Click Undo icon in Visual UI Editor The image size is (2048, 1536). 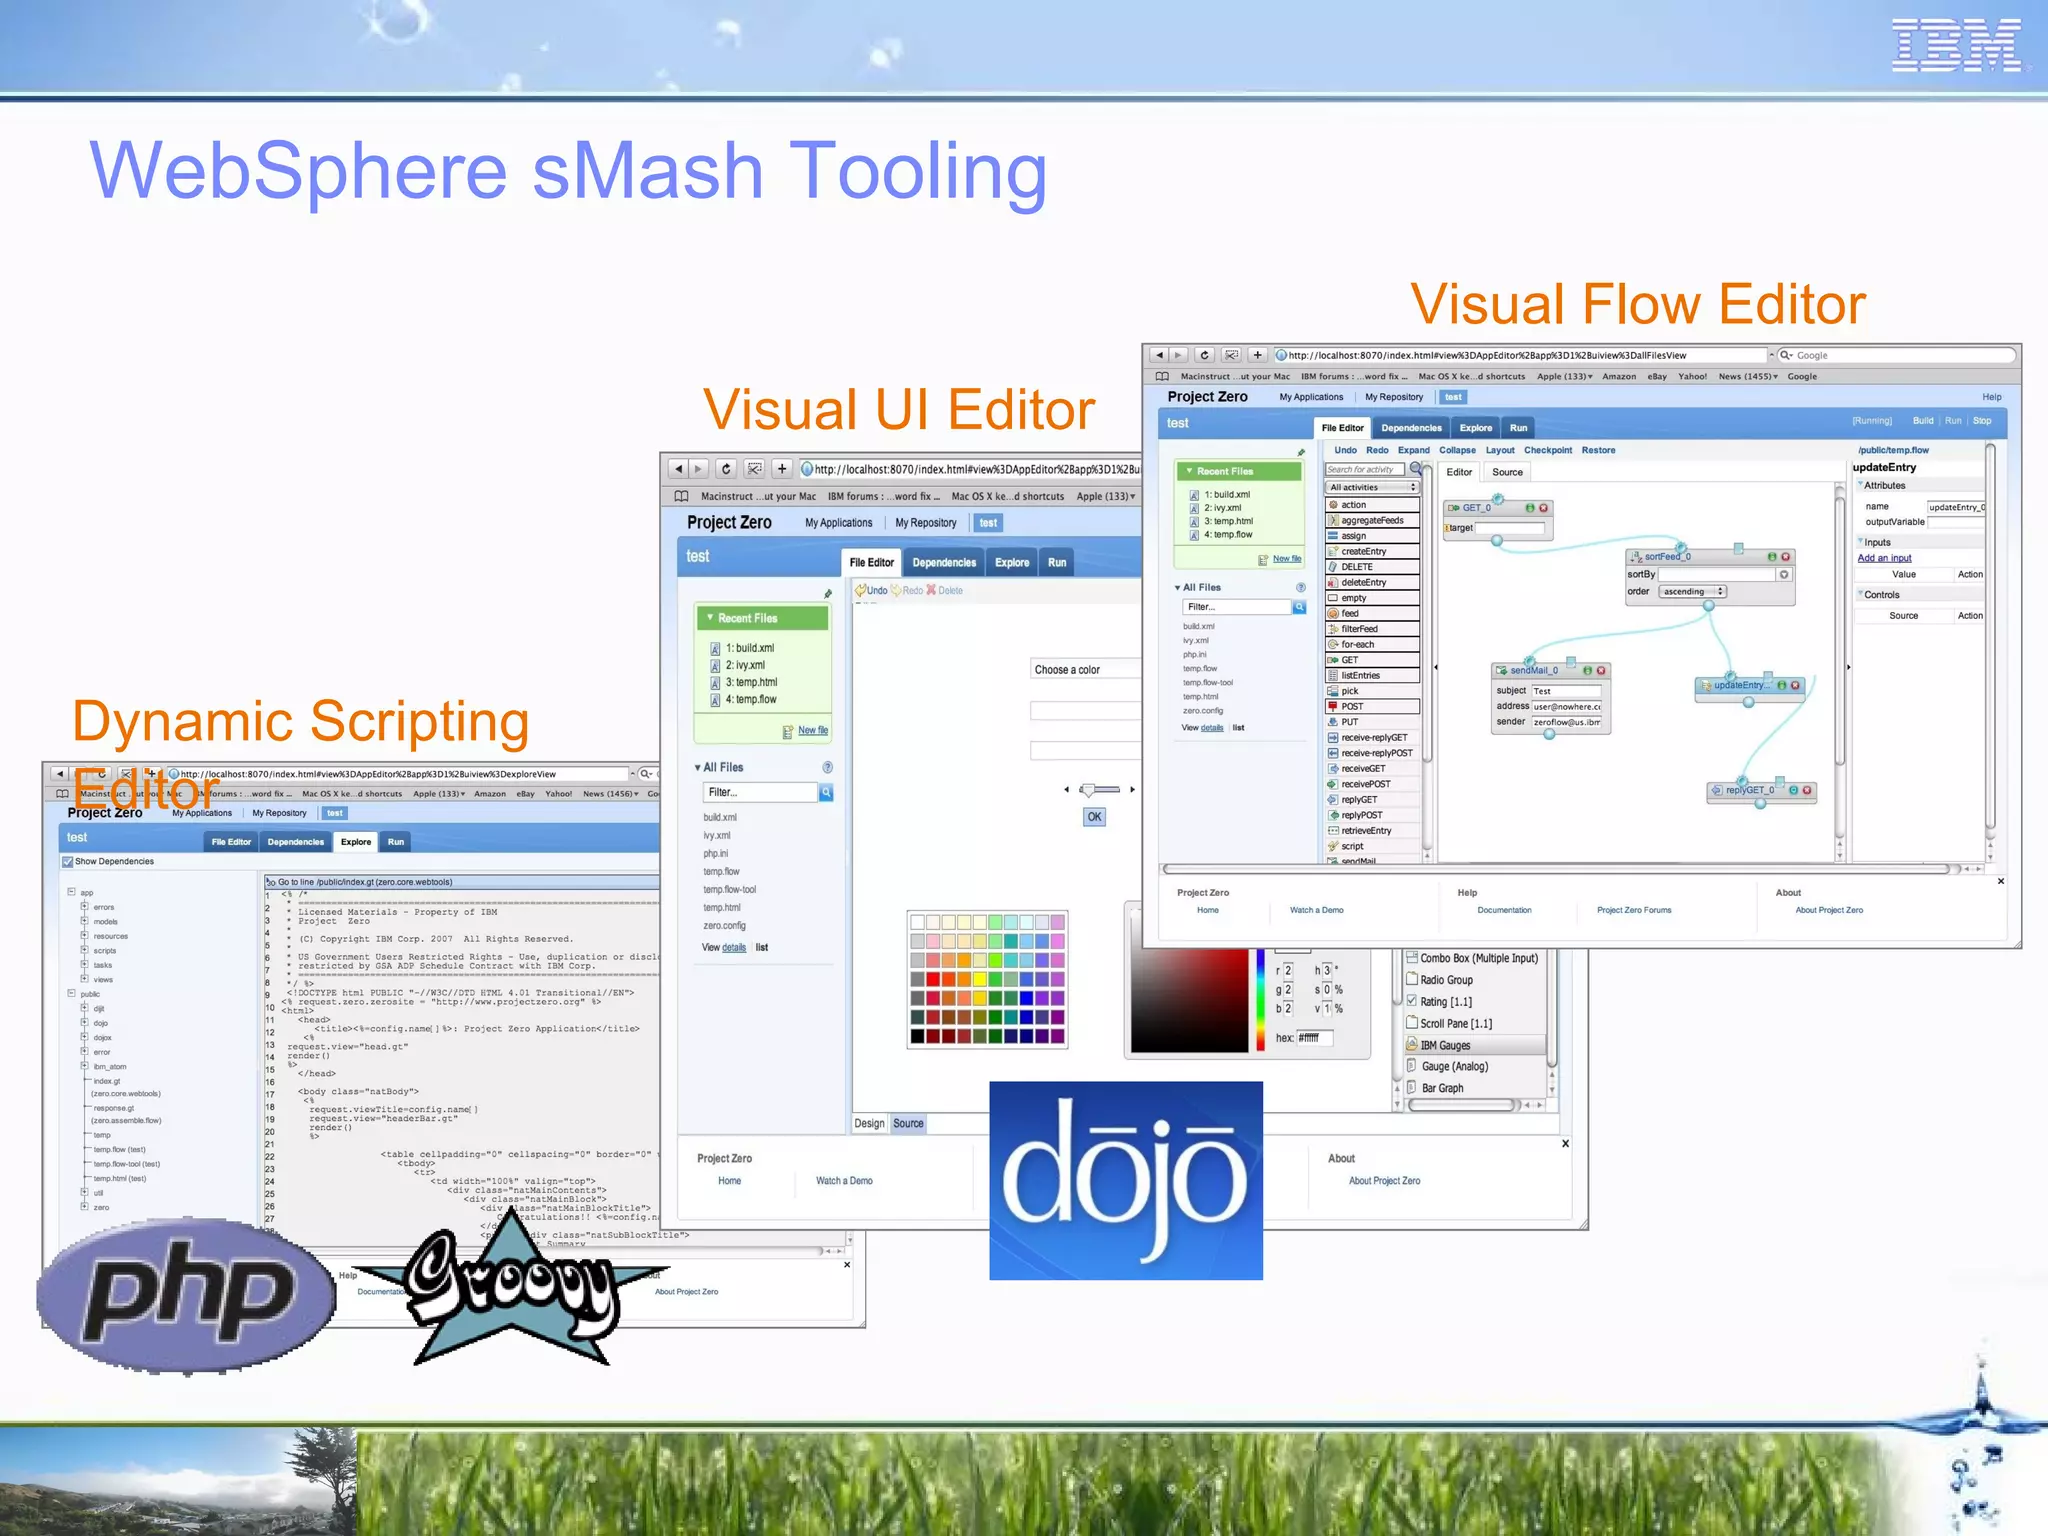pyautogui.click(x=860, y=590)
